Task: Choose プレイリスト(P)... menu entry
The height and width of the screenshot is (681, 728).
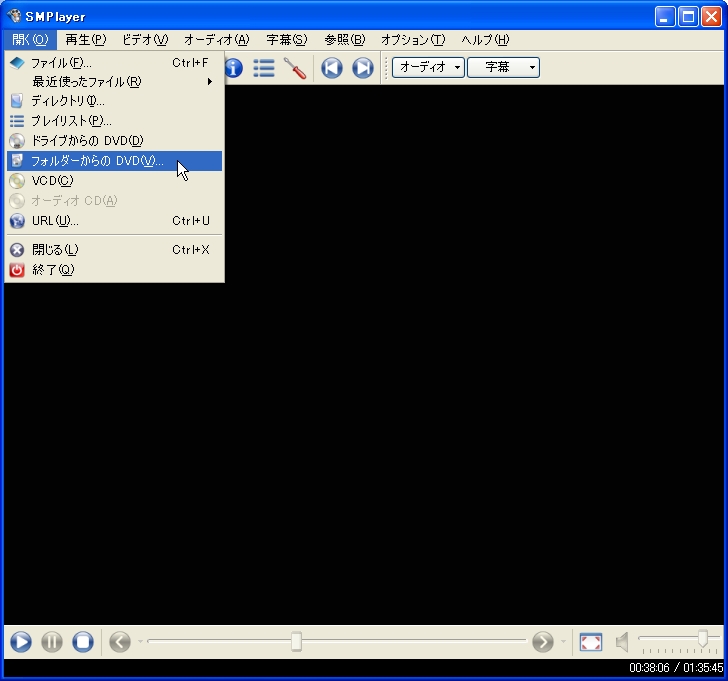Action: (114, 121)
